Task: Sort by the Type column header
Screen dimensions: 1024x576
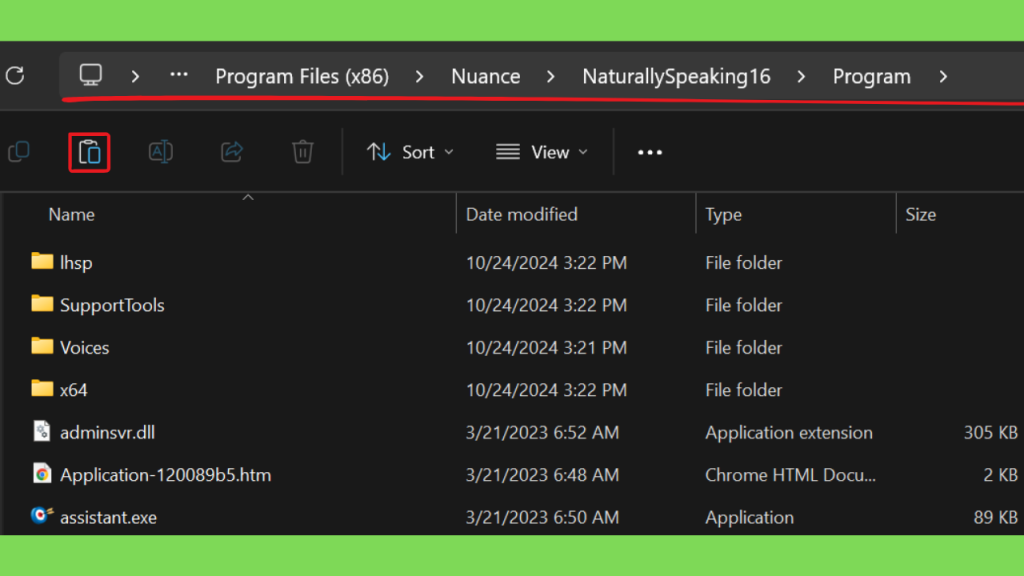Action: pyautogui.click(x=724, y=214)
